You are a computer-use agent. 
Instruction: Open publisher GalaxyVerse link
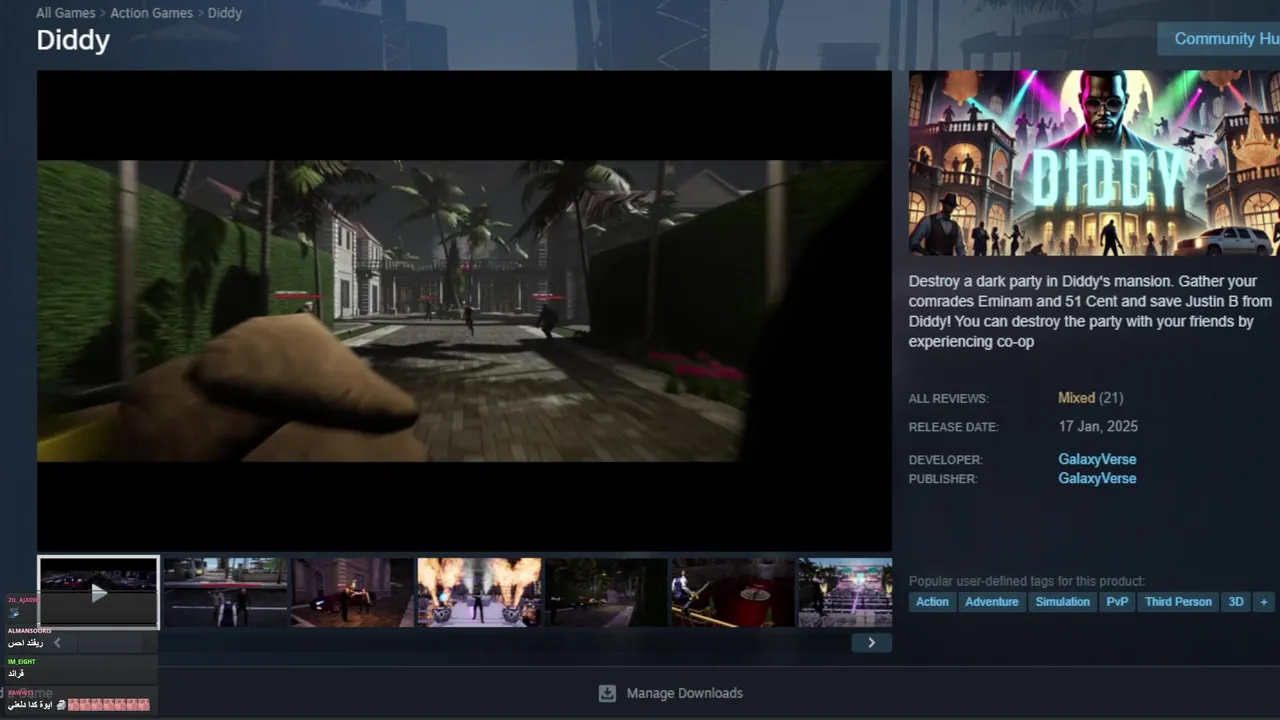tap(1097, 479)
